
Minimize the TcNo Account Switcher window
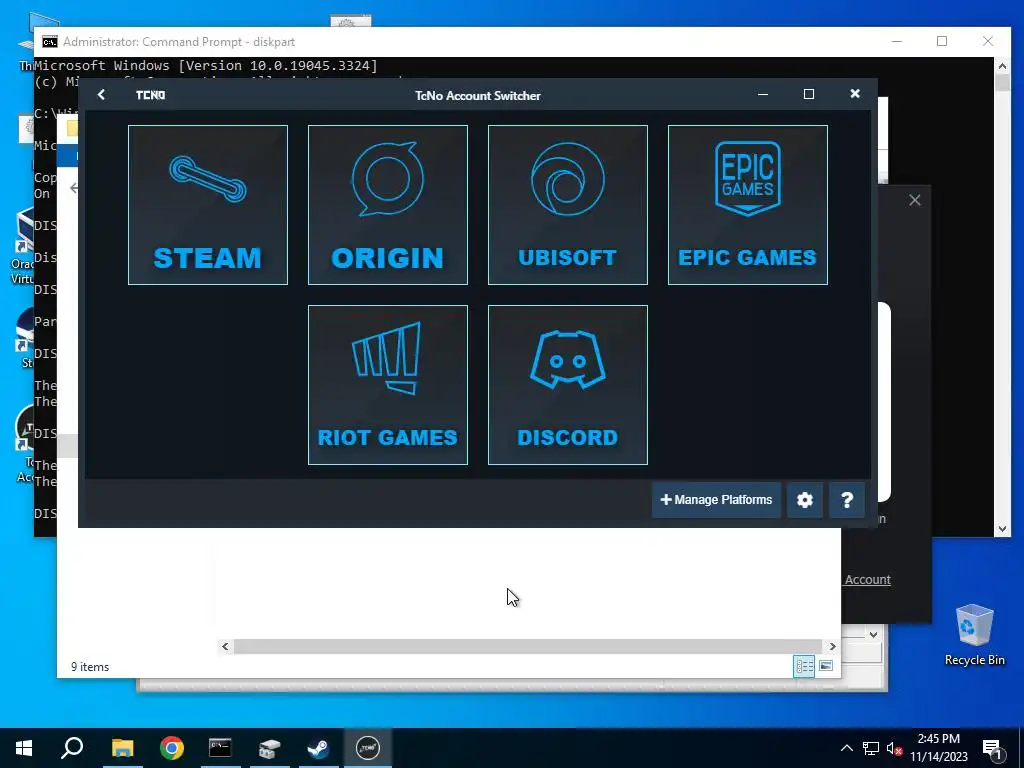click(x=763, y=94)
